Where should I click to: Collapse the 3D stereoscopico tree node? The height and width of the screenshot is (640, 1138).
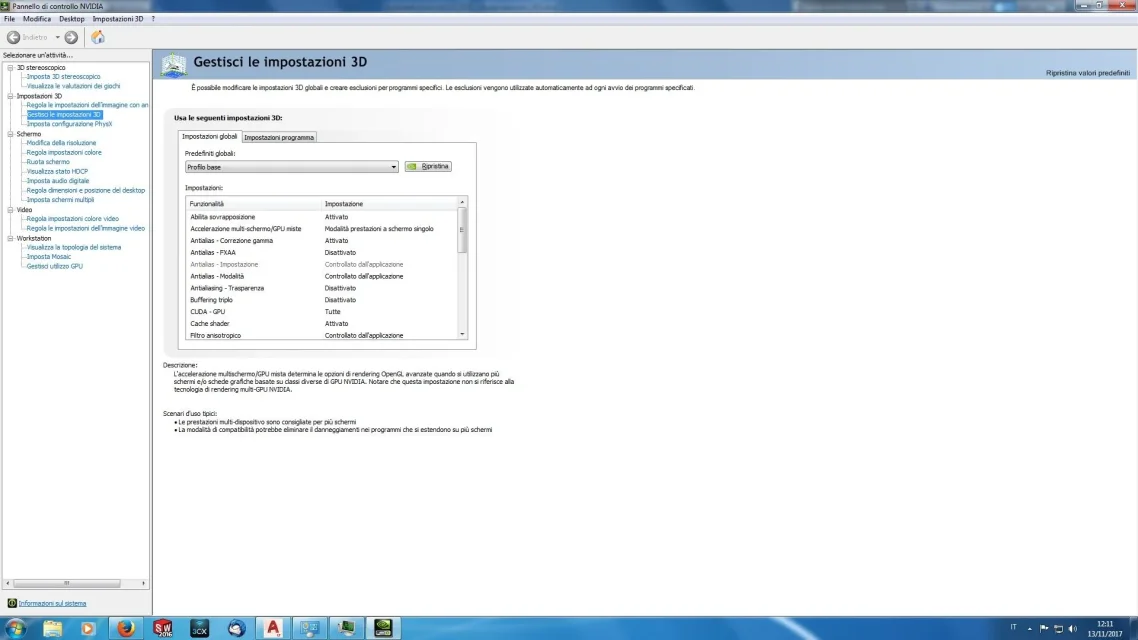coord(10,67)
